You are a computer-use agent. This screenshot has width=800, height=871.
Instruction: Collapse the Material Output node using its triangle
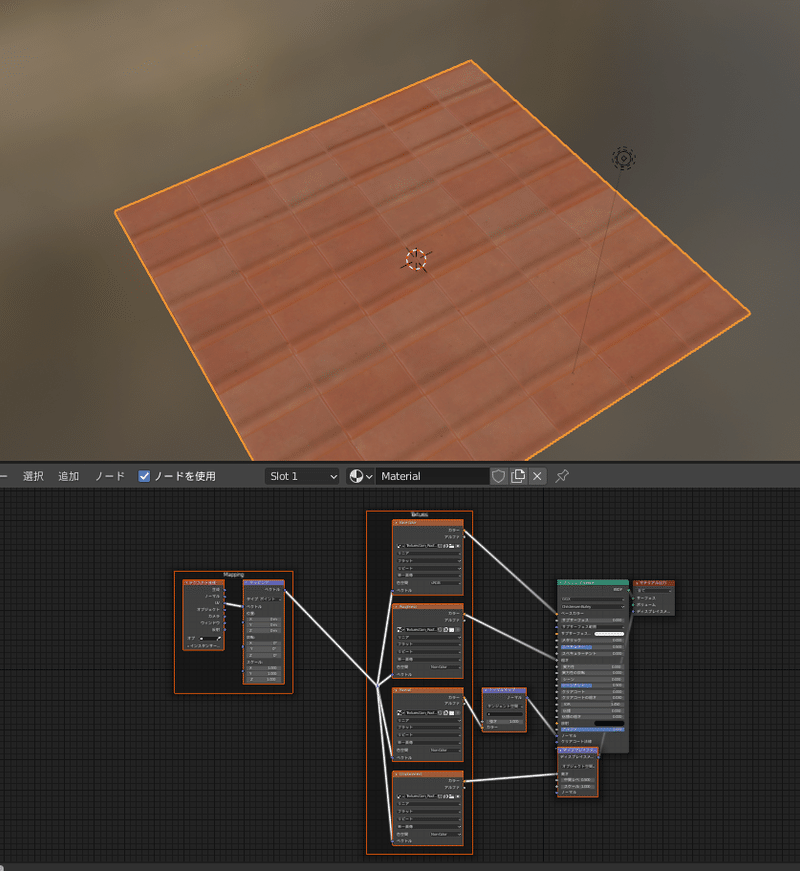pyautogui.click(x=637, y=583)
